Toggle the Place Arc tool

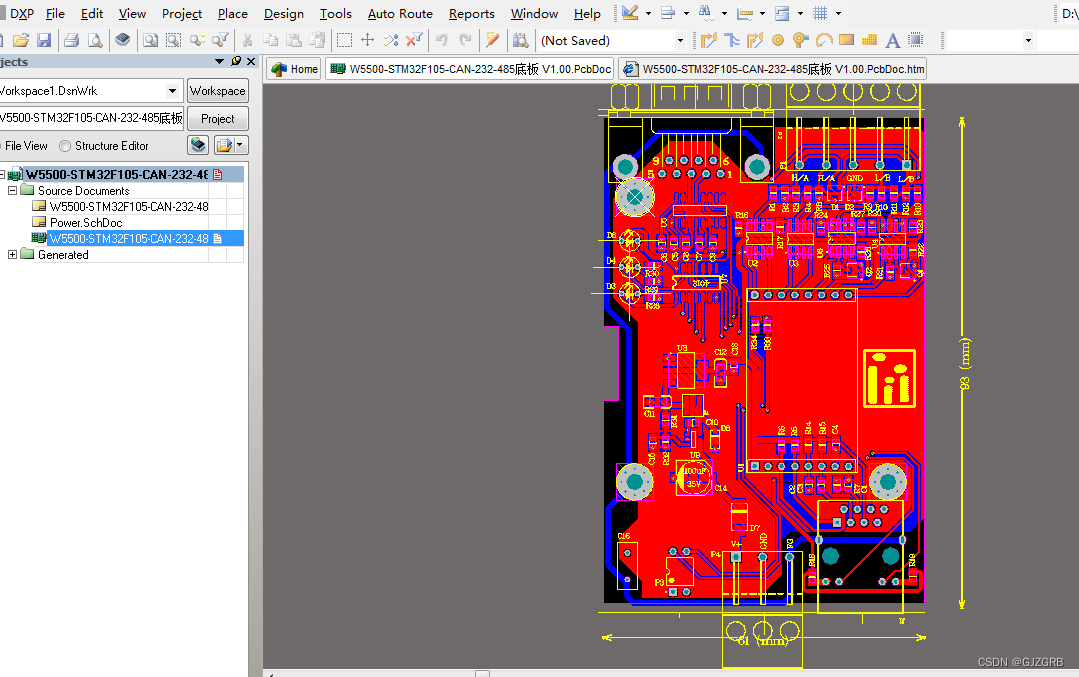(x=824, y=40)
